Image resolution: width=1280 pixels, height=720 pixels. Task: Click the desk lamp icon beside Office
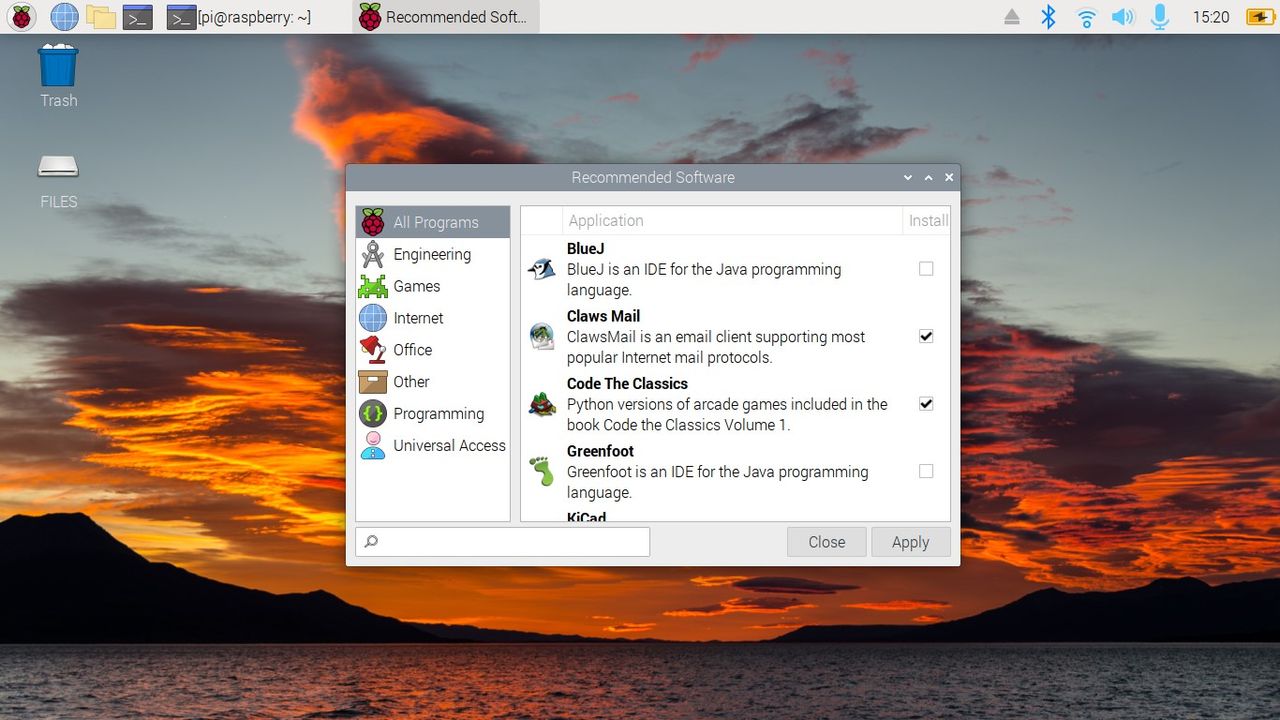coord(373,350)
